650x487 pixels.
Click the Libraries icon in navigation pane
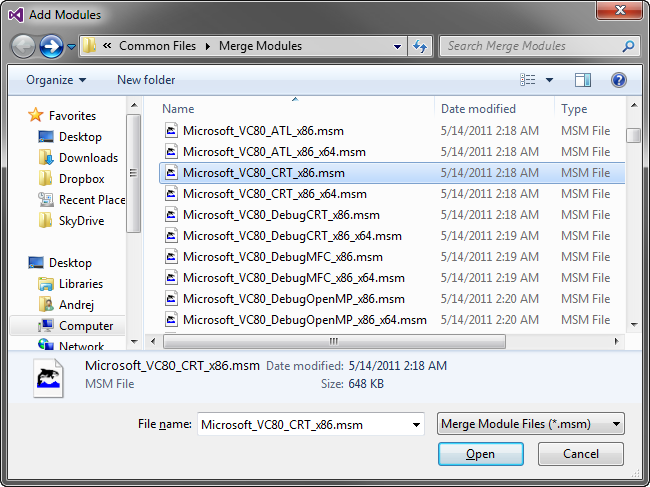(46, 284)
